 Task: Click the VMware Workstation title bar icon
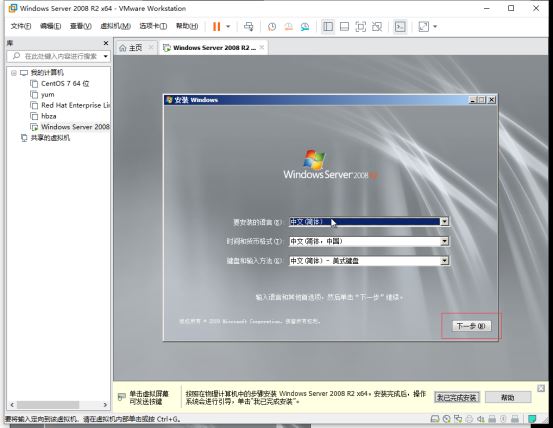coord(13,8)
